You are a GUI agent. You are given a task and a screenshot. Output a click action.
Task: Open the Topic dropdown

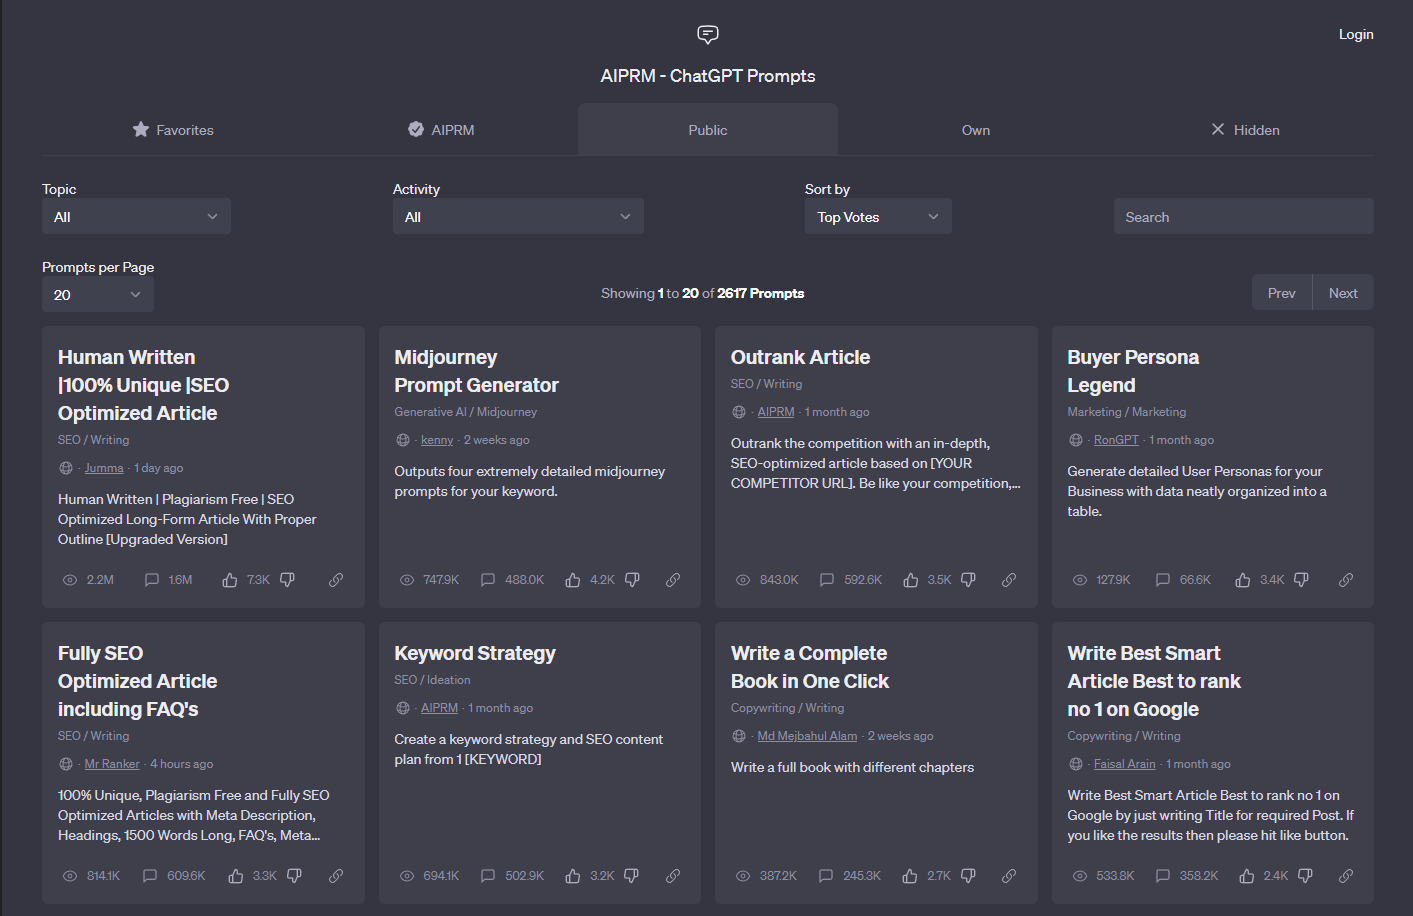pyautogui.click(x=136, y=216)
